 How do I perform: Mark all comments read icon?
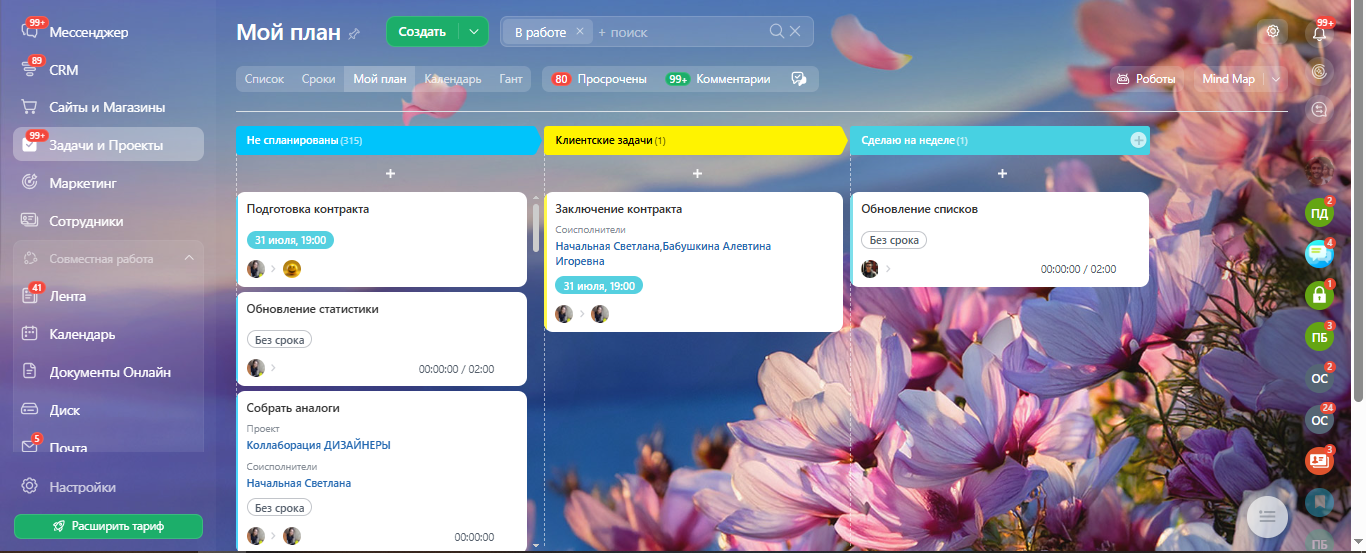tap(798, 79)
